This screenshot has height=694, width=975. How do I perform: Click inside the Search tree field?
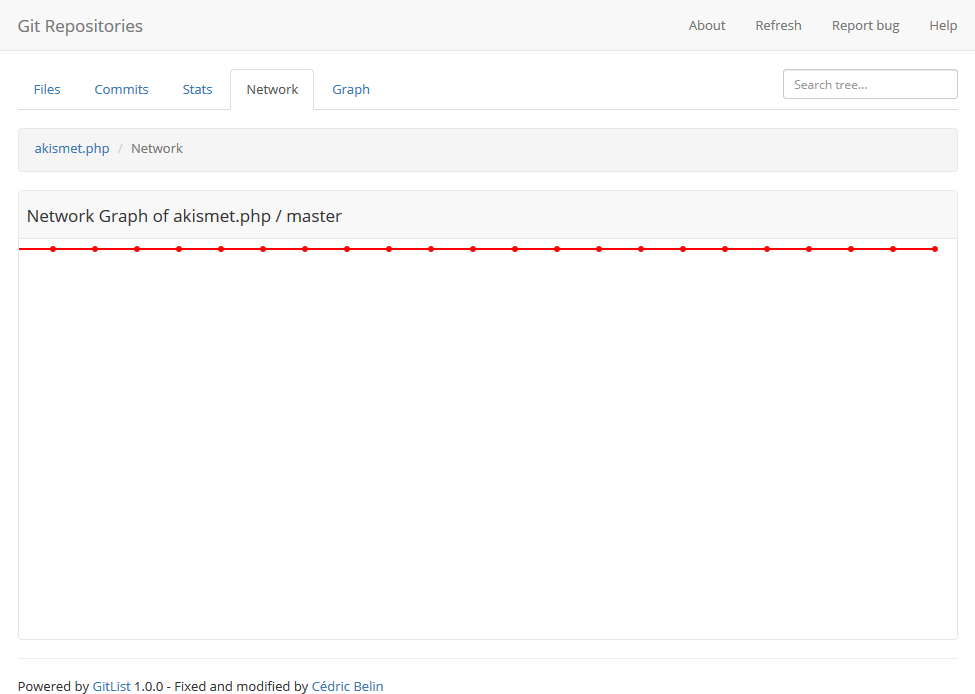pyautogui.click(x=869, y=84)
